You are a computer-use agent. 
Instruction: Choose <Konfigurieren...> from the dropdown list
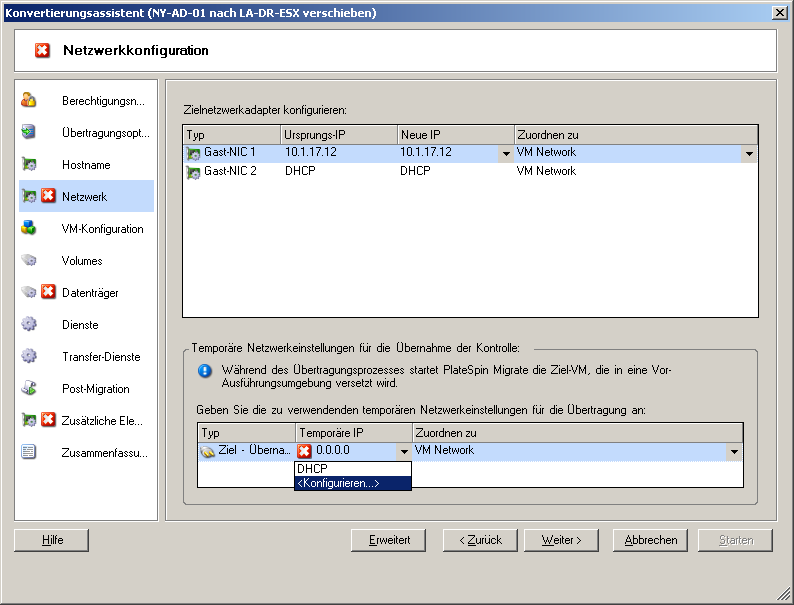coord(352,483)
